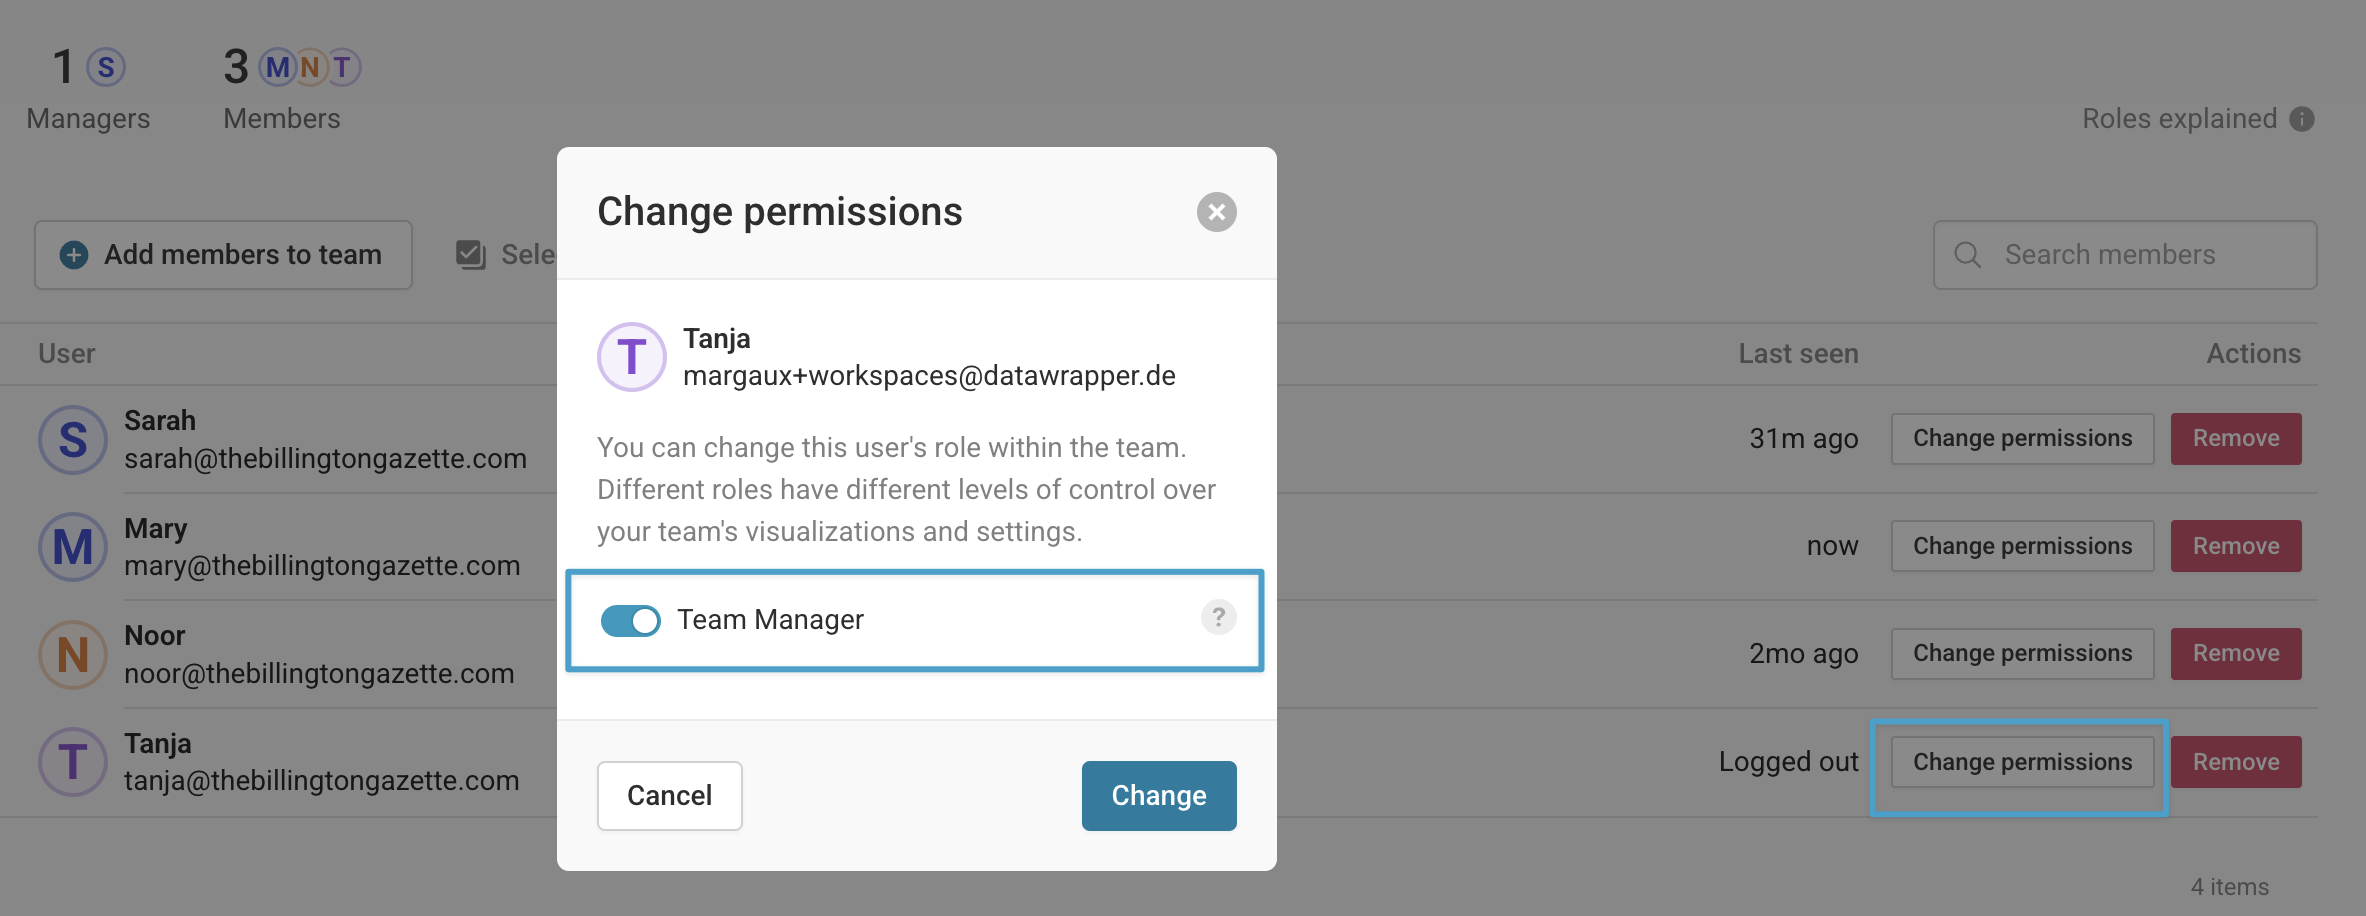
Task: Click Sarah's S avatar in user list
Action: pyautogui.click(x=72, y=440)
